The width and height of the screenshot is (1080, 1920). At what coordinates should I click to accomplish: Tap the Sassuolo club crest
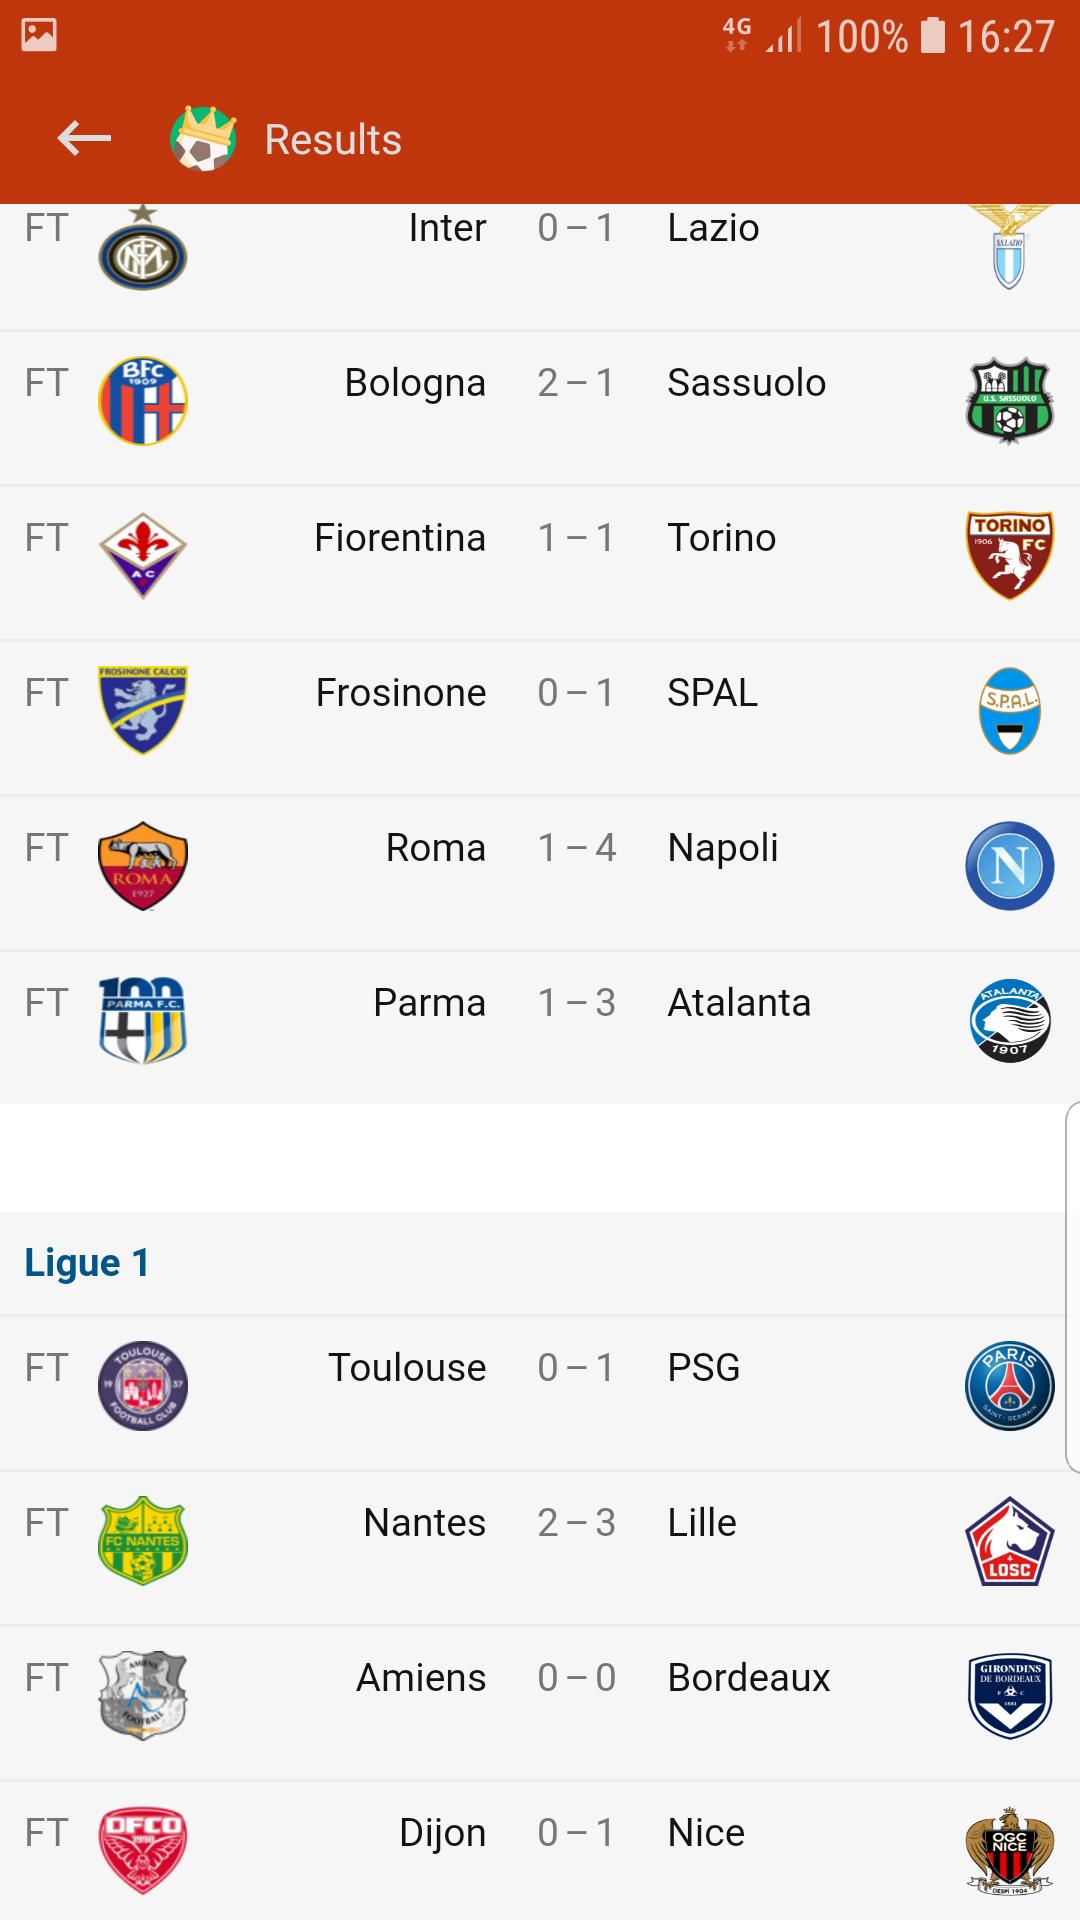click(x=1009, y=401)
